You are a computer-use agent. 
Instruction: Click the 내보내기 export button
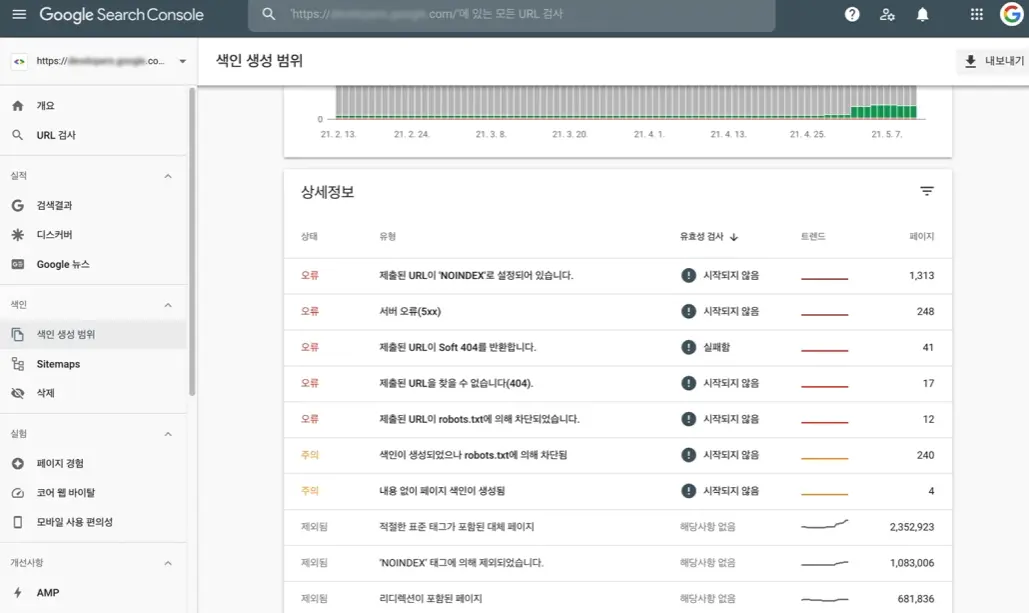click(x=995, y=61)
